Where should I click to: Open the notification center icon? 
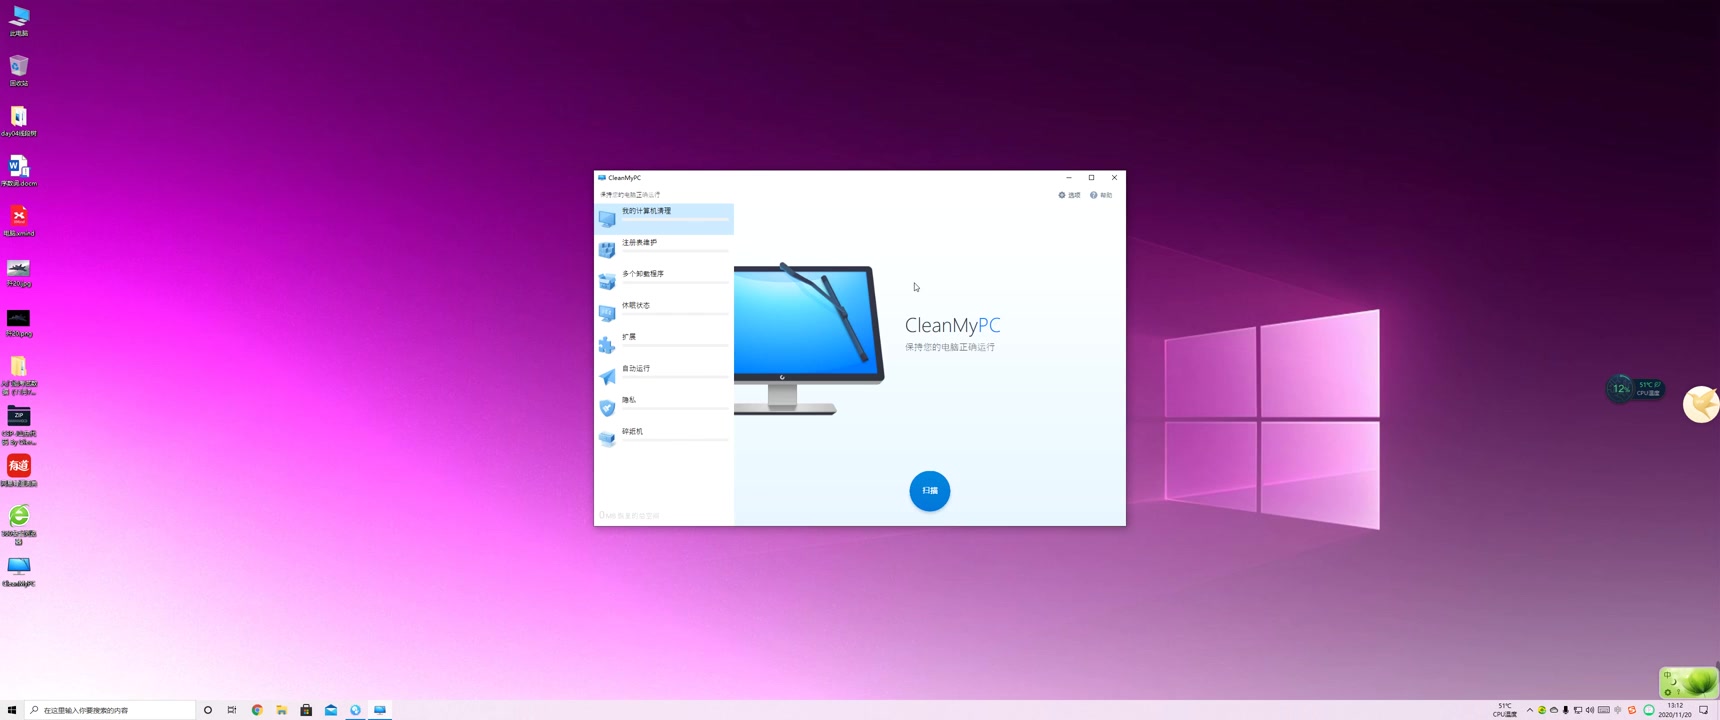(x=1704, y=710)
